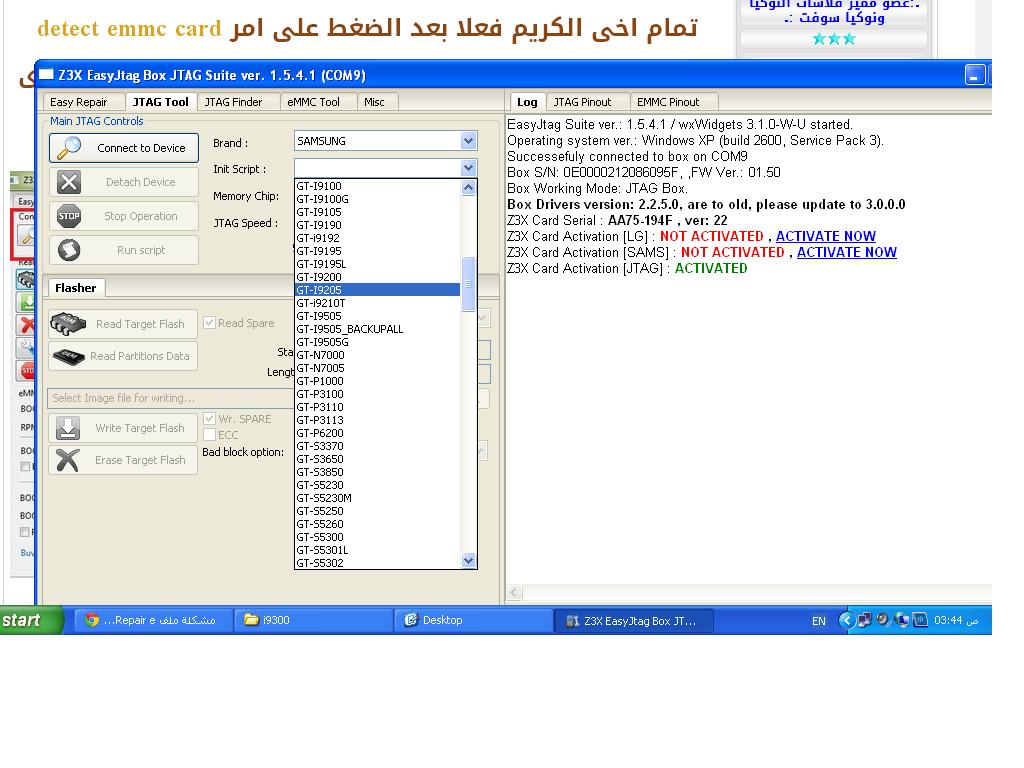Screen dimensions: 1024x768
Task: Click the Erase Target Flash cross icon
Action: coord(68,460)
